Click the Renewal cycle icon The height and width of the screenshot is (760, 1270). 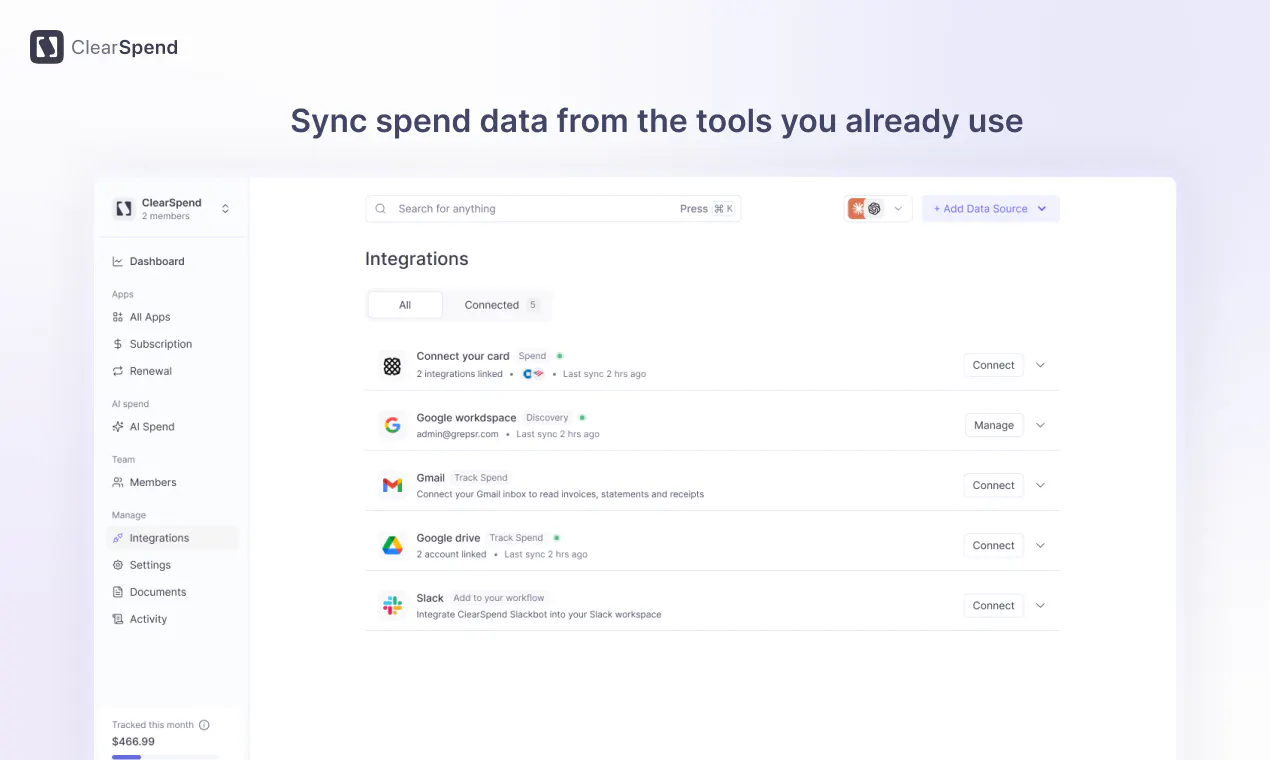(x=118, y=371)
